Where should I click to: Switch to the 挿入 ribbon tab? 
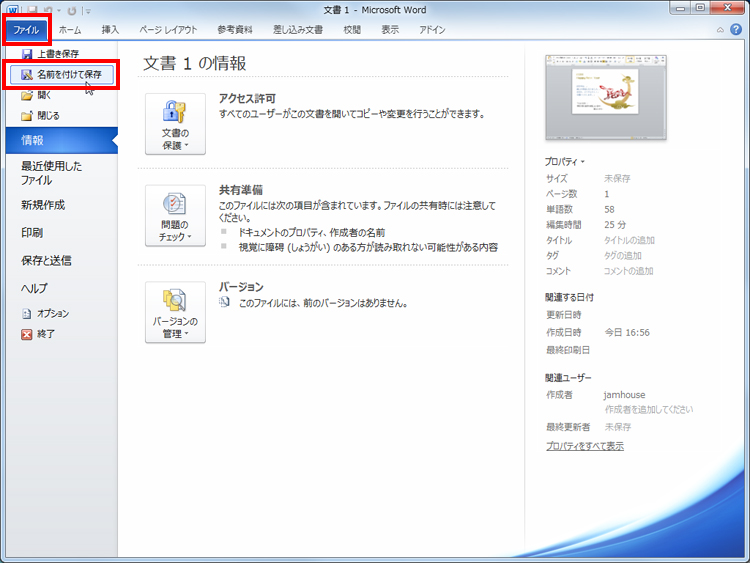click(x=110, y=30)
